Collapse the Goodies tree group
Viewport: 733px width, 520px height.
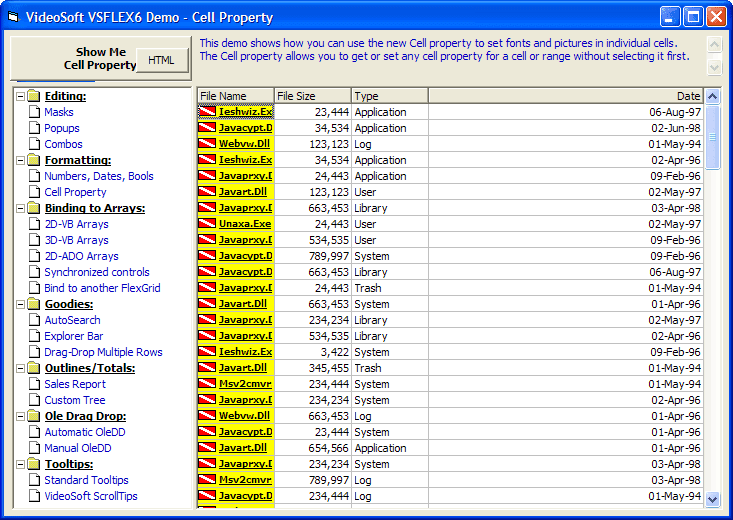[21, 304]
